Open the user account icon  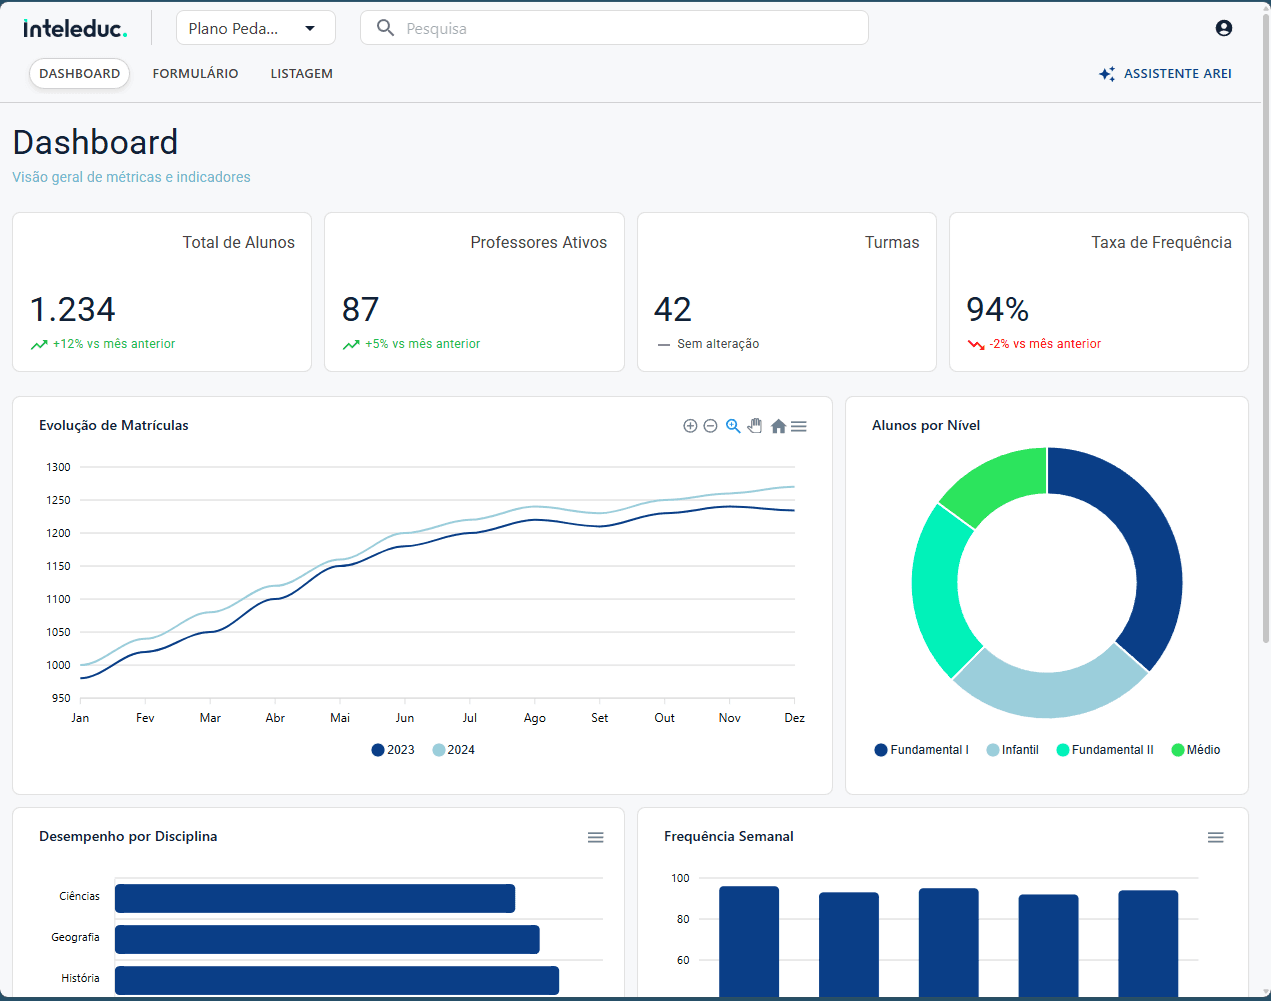[1223, 28]
